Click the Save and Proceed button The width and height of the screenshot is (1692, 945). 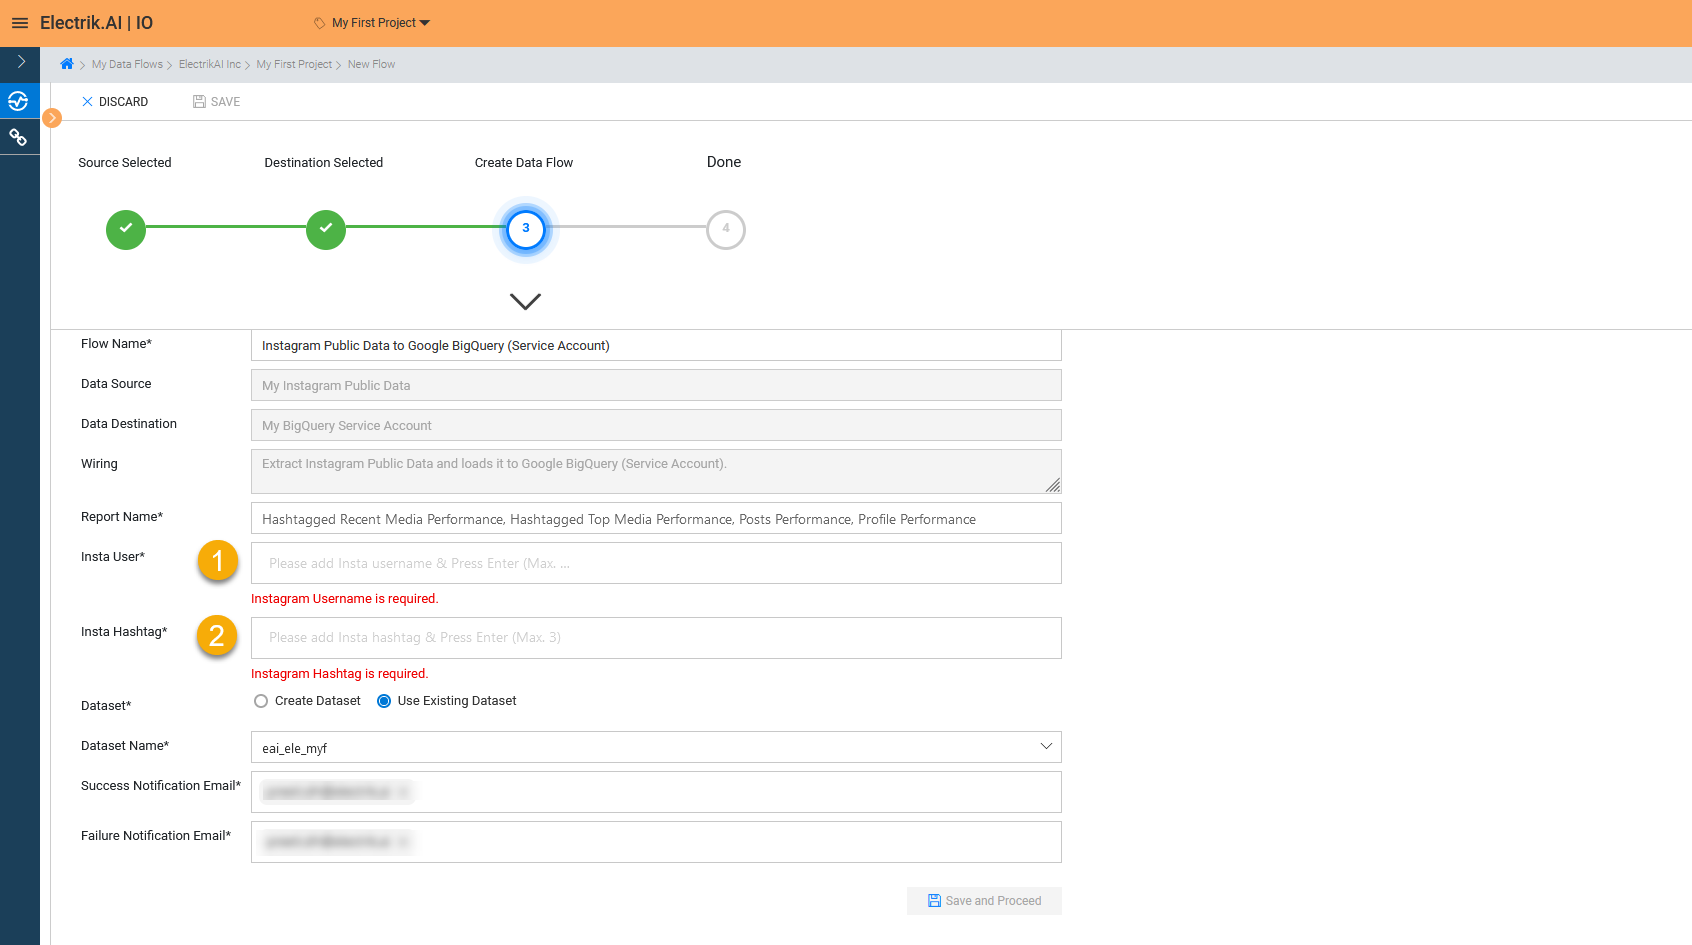[984, 900]
